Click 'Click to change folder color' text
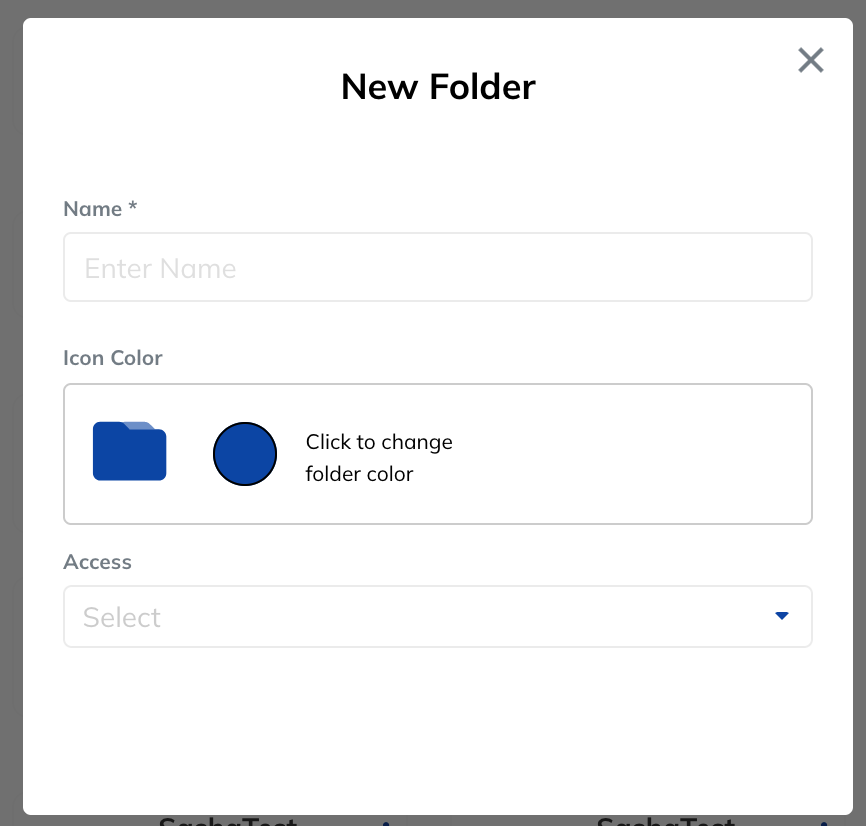 point(379,458)
